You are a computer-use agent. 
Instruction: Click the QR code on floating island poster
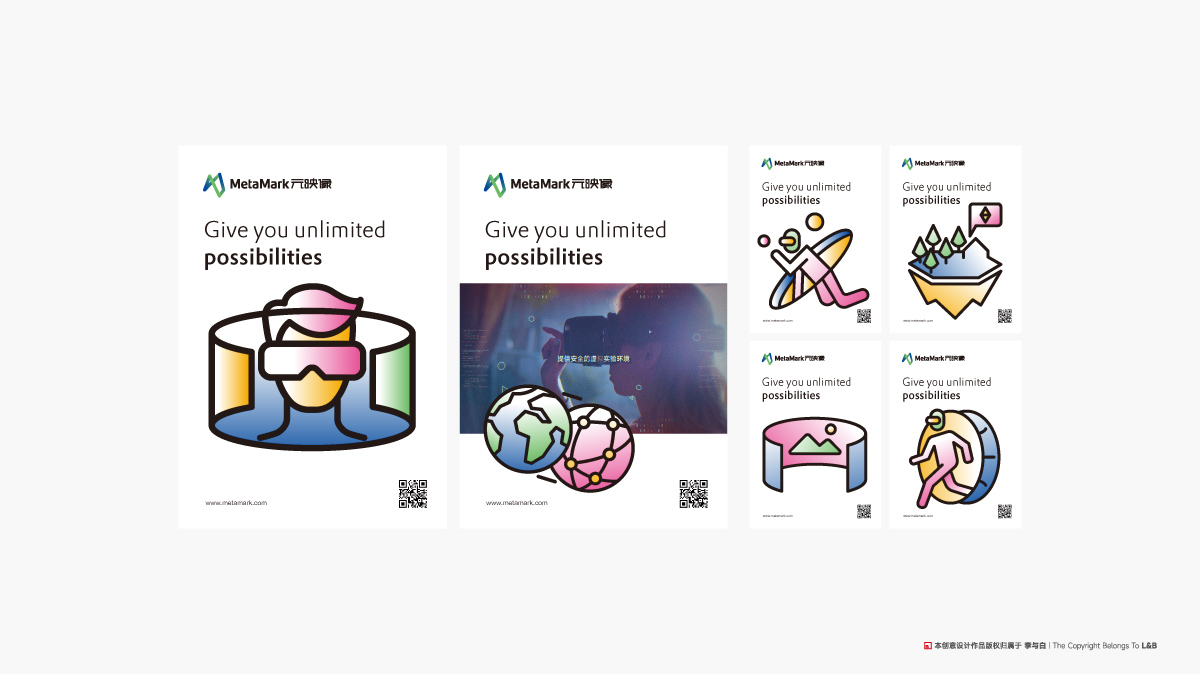1004,316
